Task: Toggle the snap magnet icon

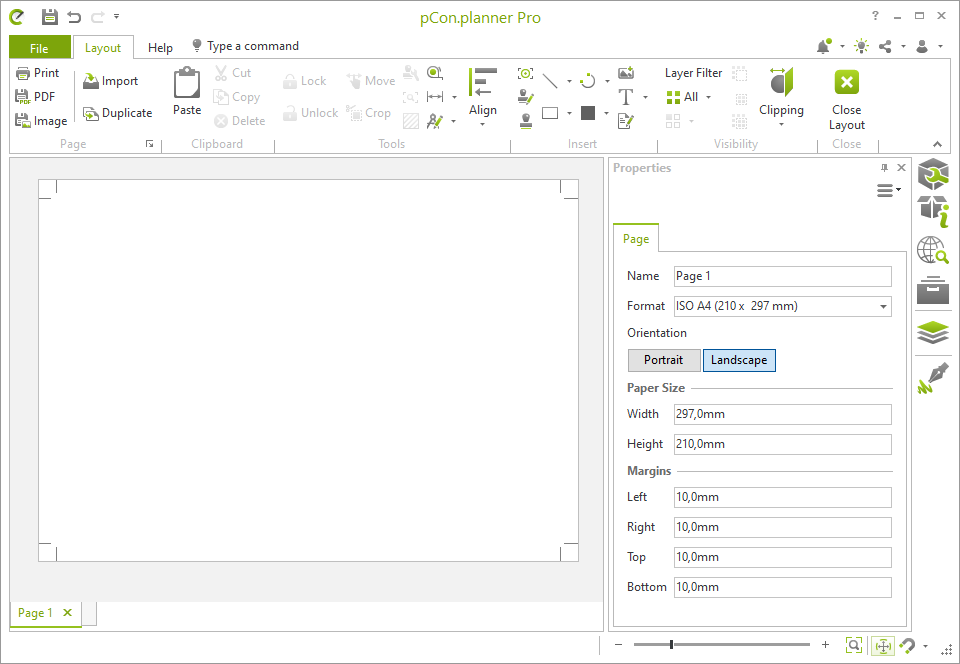Action: 908,646
